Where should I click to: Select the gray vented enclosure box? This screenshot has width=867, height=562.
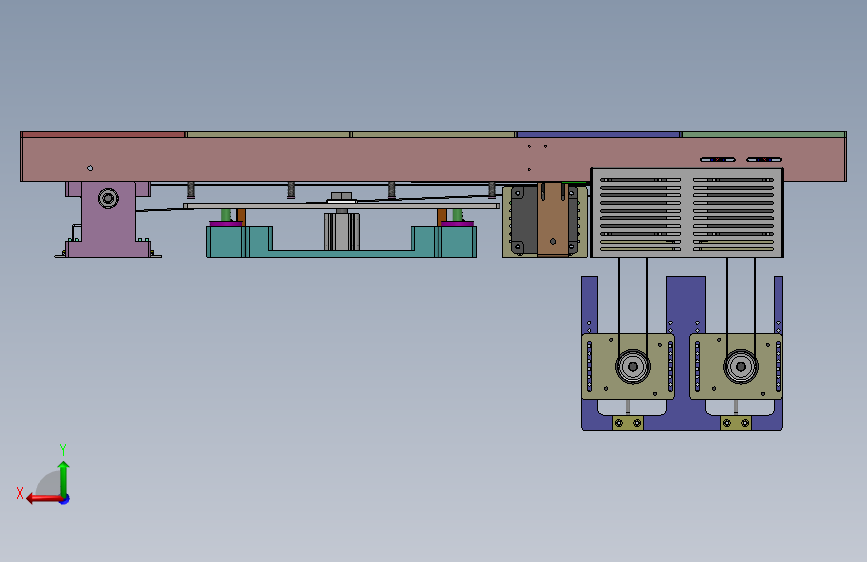pyautogui.click(x=687, y=213)
